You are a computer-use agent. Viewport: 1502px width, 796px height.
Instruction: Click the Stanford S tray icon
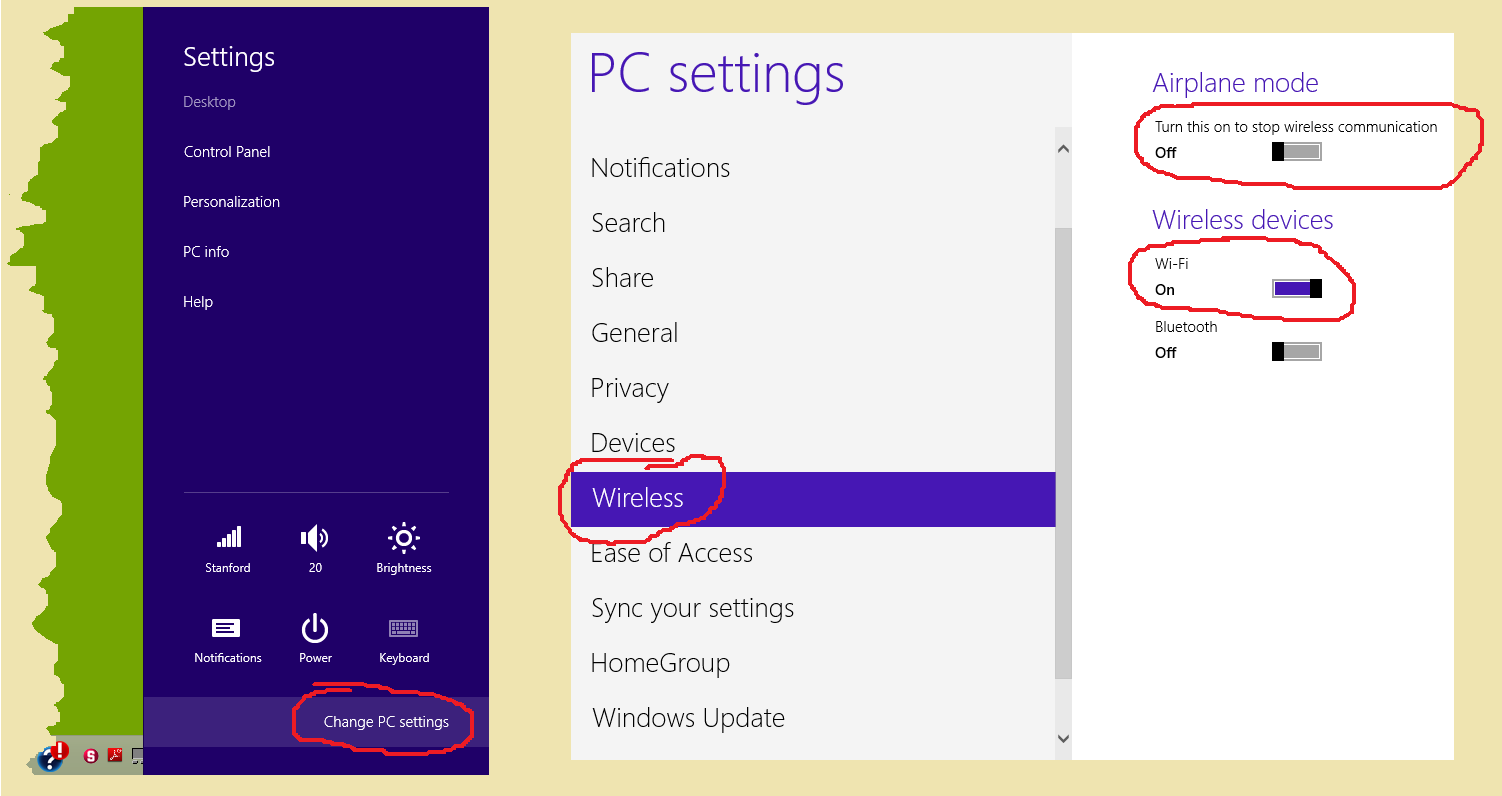(x=91, y=756)
